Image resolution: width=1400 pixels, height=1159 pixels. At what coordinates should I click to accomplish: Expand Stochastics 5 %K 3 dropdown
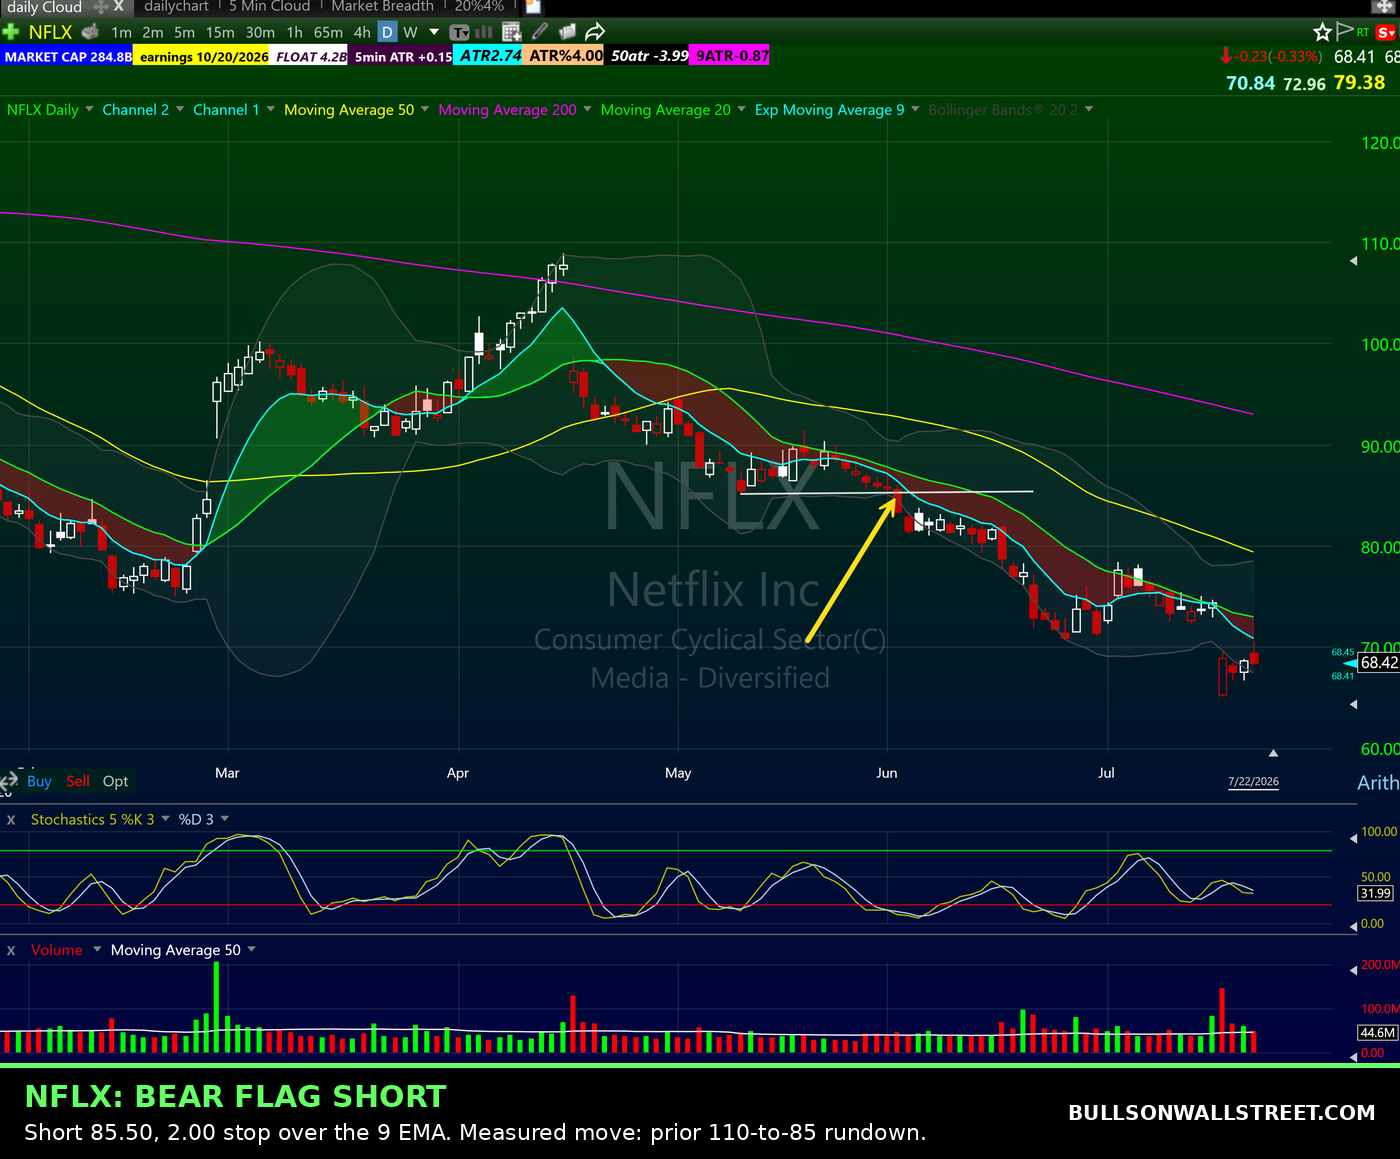(x=165, y=819)
